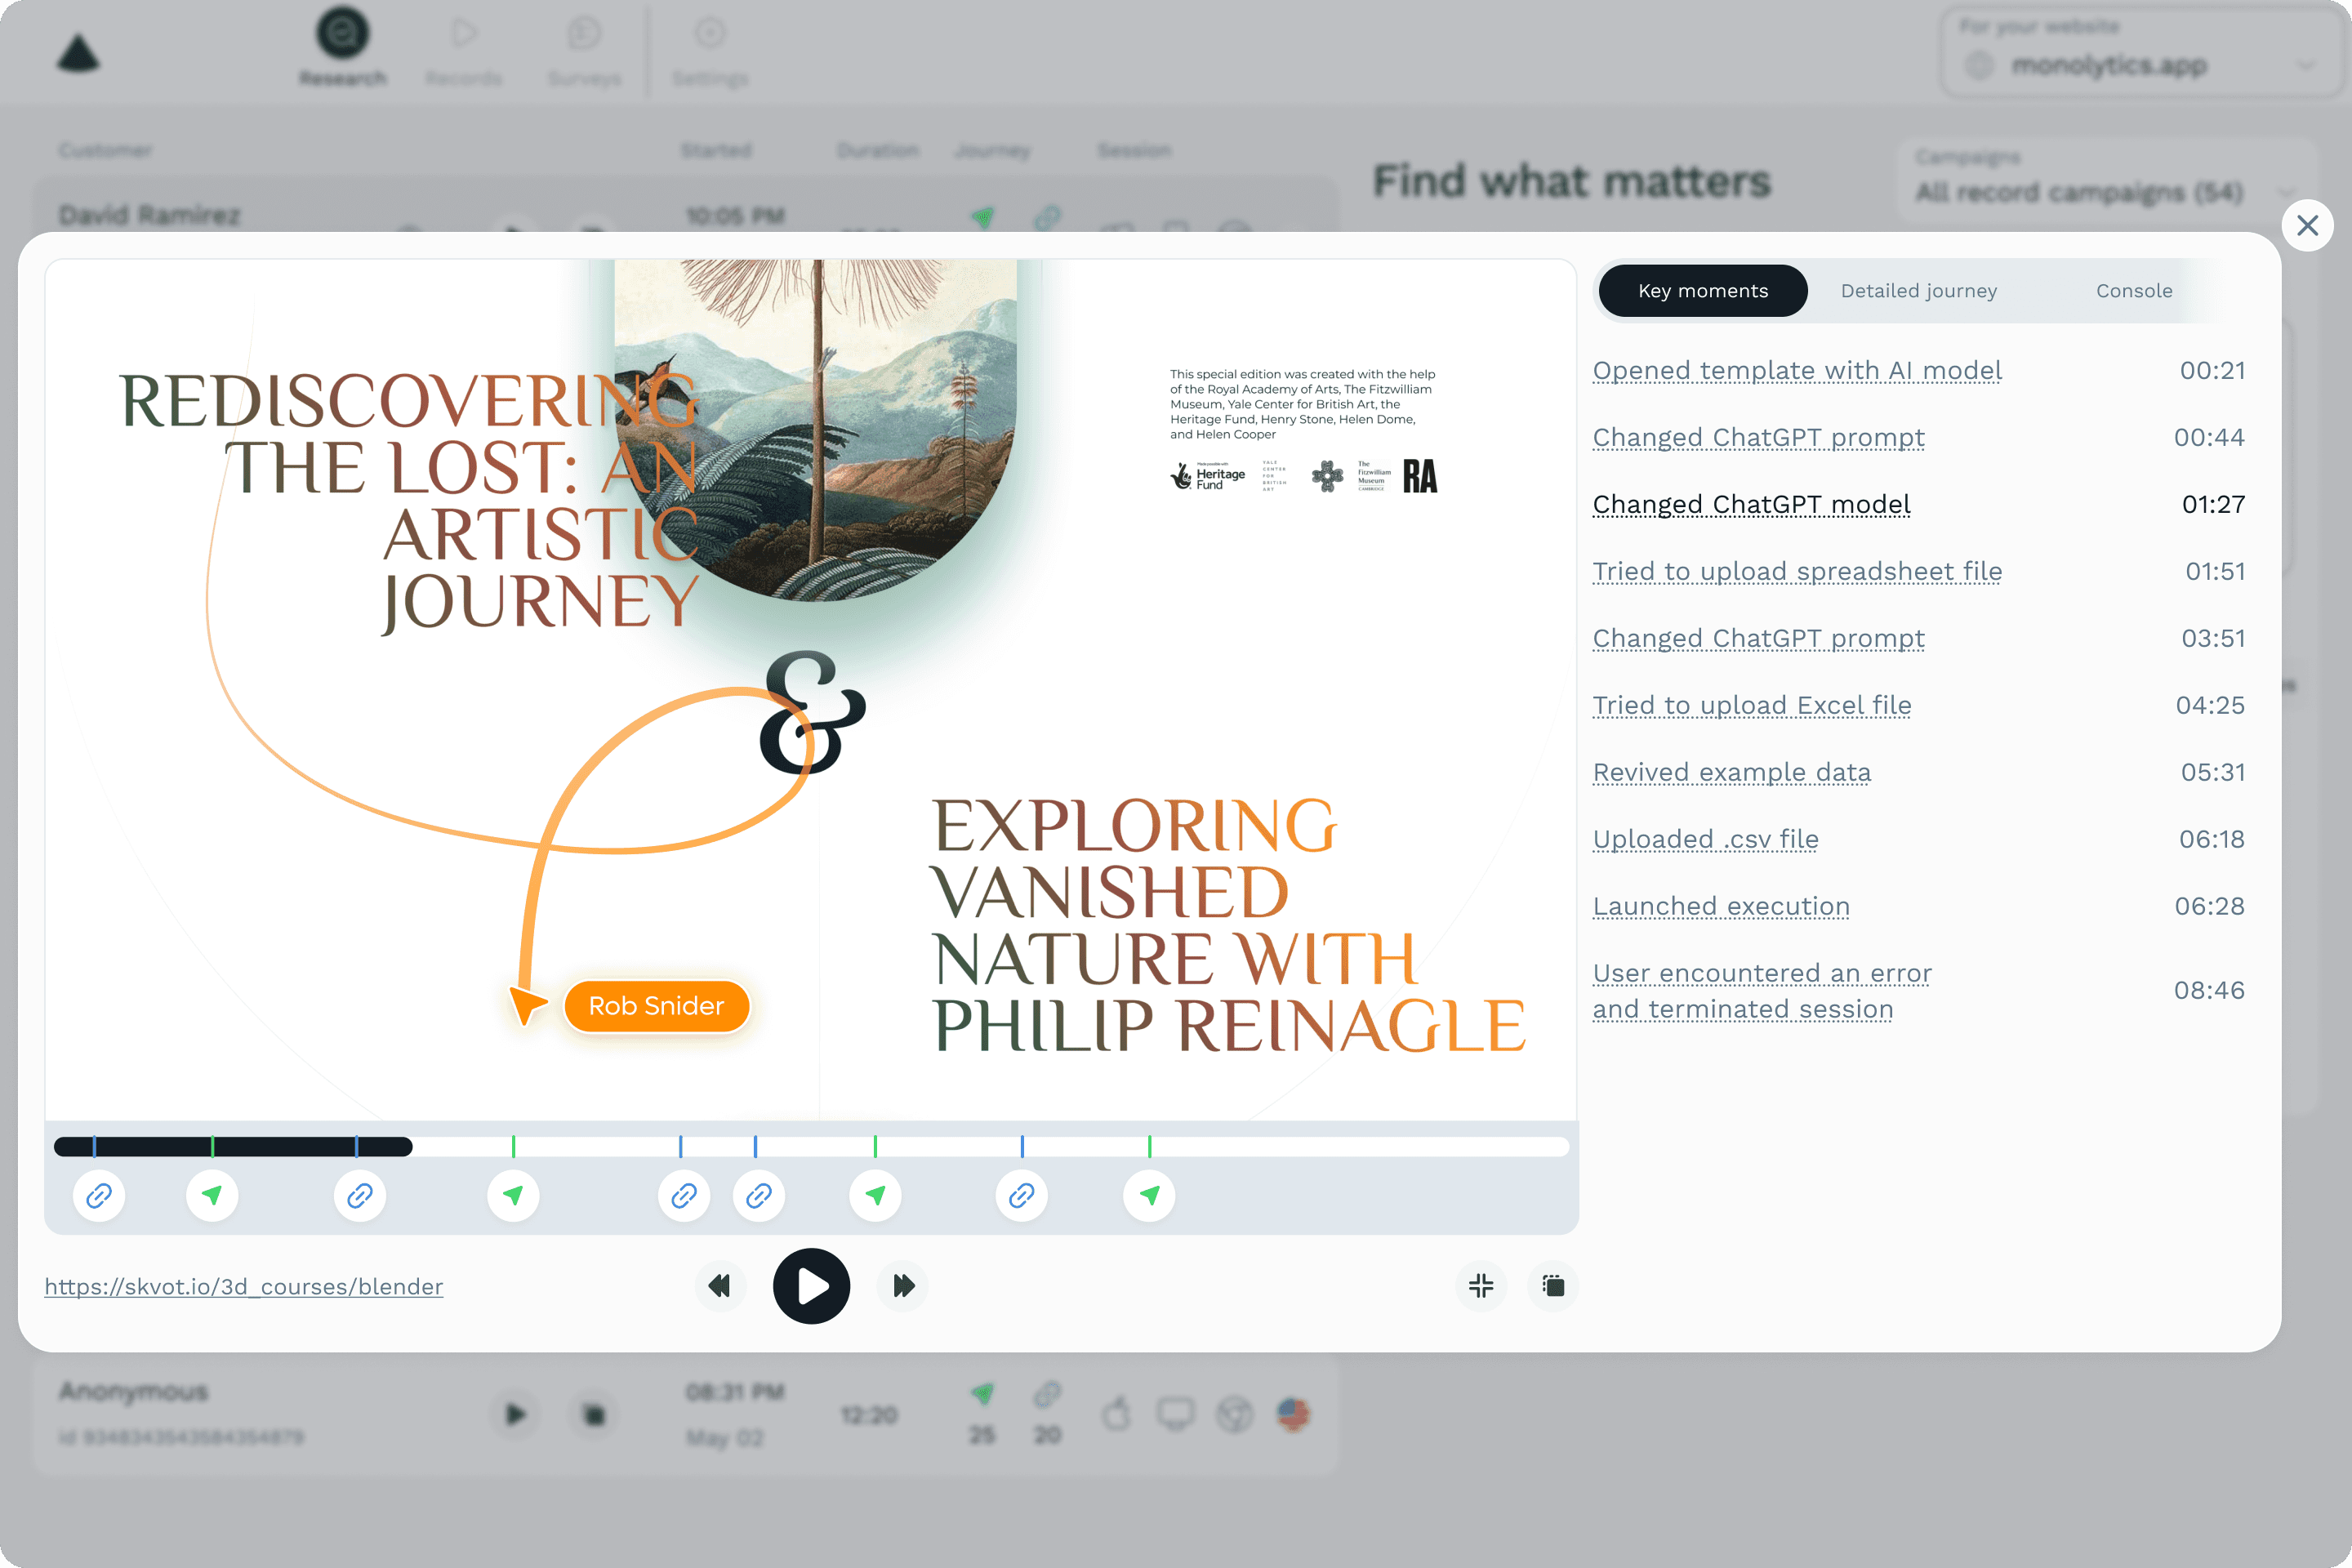Image resolution: width=2352 pixels, height=1568 pixels.
Task: Click the first link icon under the timeline
Action: (99, 1196)
